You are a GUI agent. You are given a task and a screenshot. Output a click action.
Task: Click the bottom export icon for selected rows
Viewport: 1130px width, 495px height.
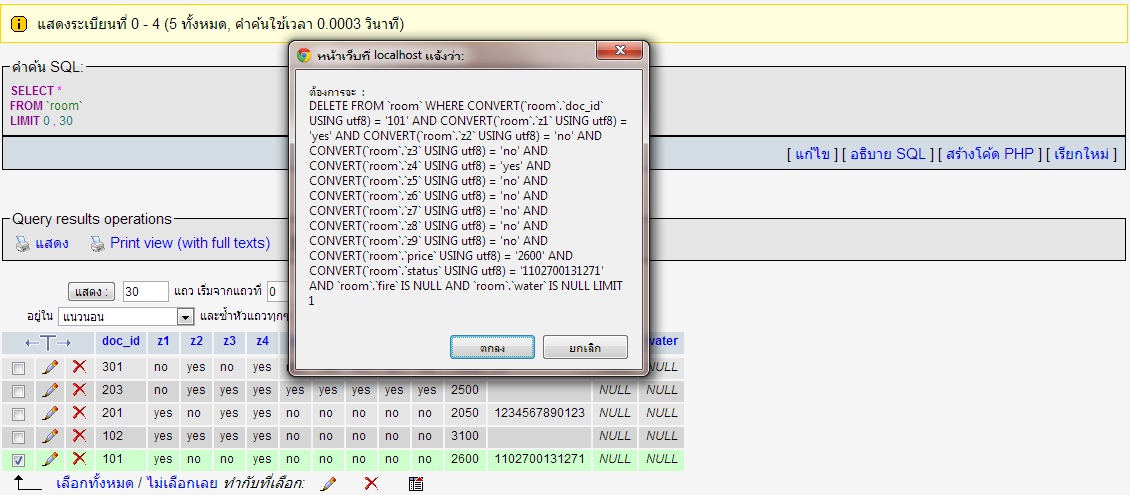pyautogui.click(x=416, y=484)
